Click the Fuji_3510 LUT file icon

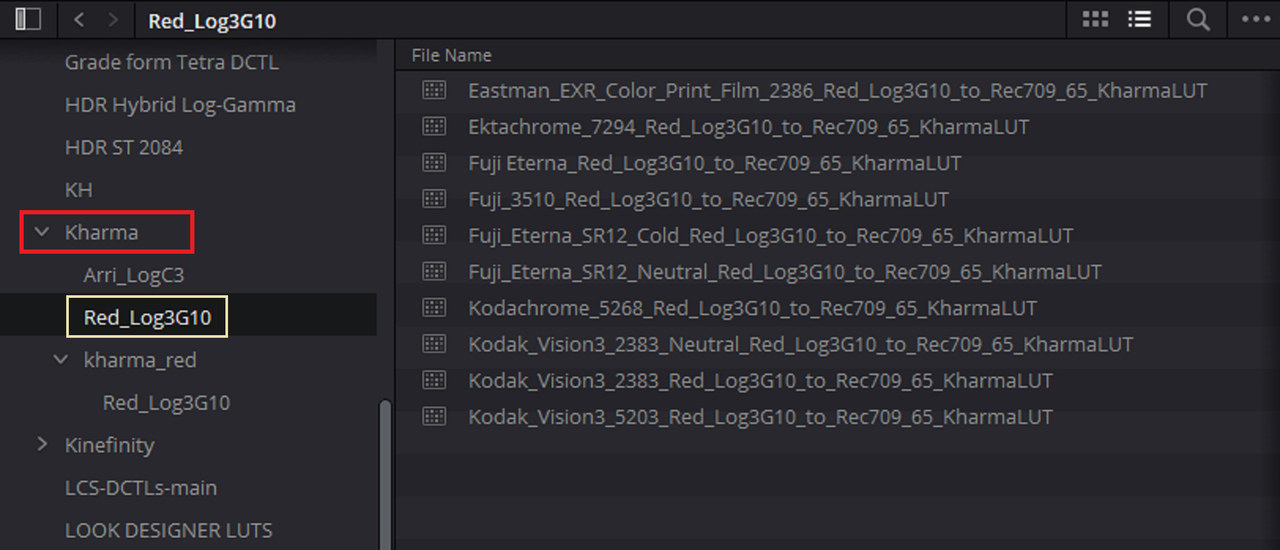[x=433, y=199]
